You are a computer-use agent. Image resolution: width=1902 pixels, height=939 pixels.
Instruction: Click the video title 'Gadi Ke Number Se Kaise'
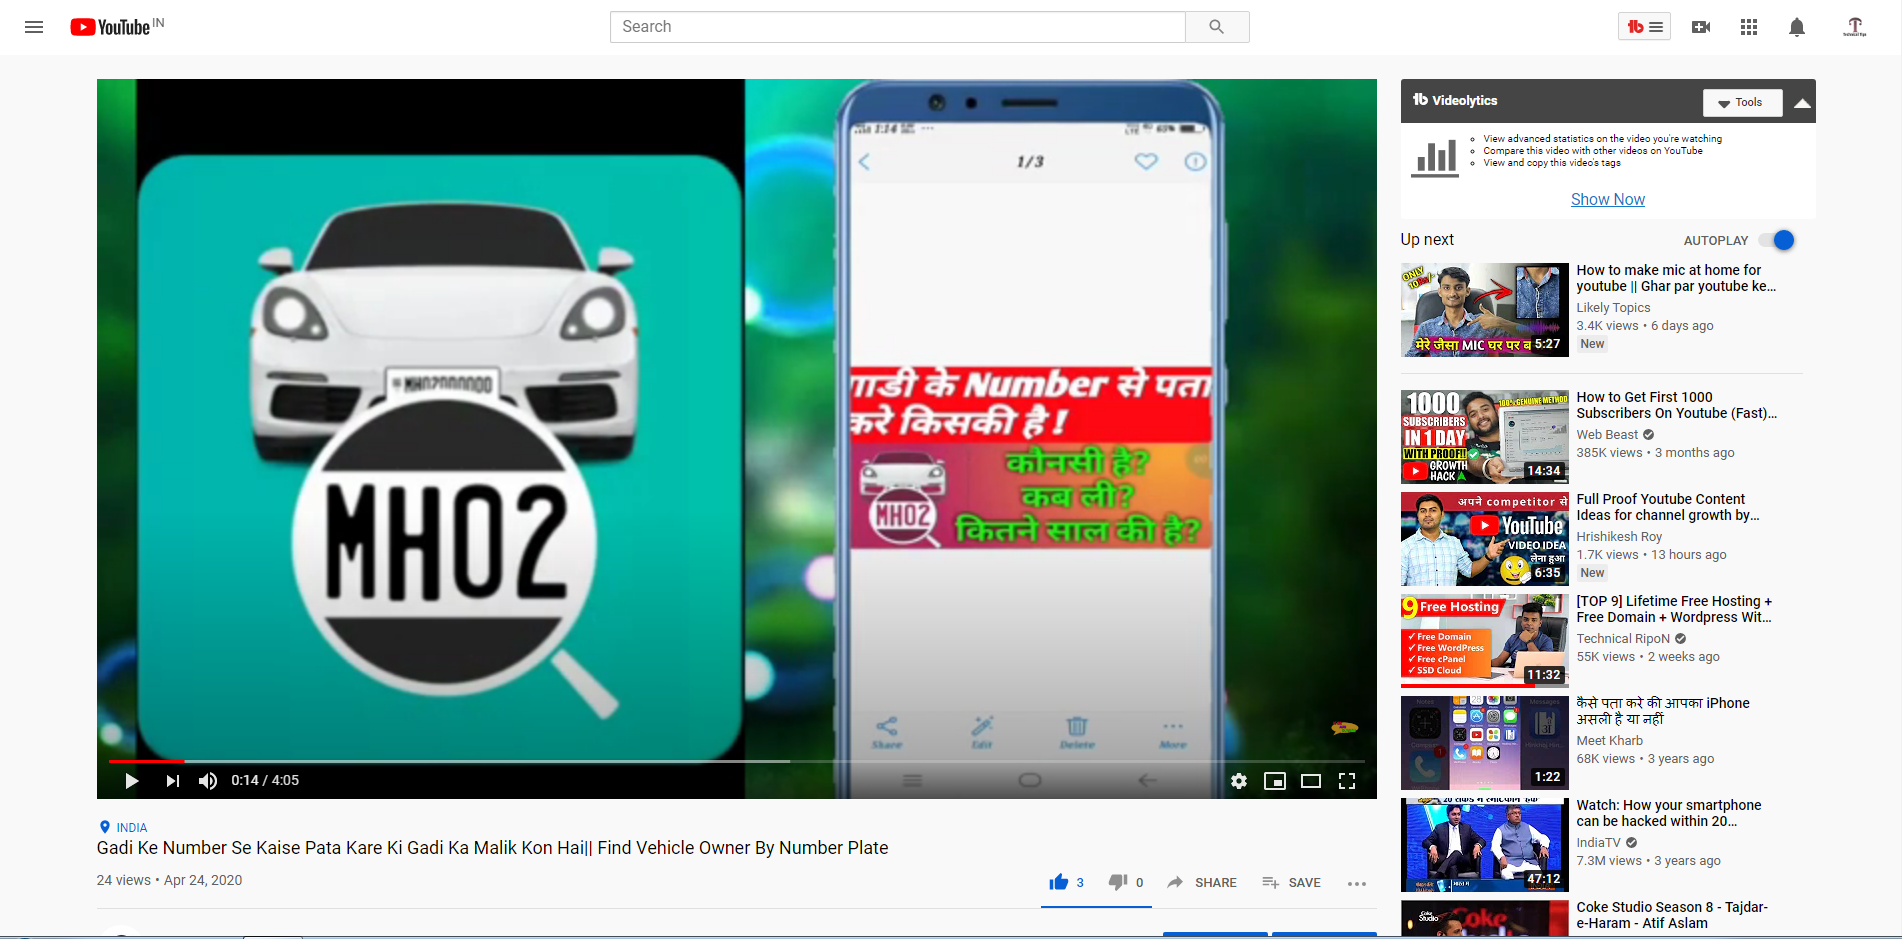492,848
